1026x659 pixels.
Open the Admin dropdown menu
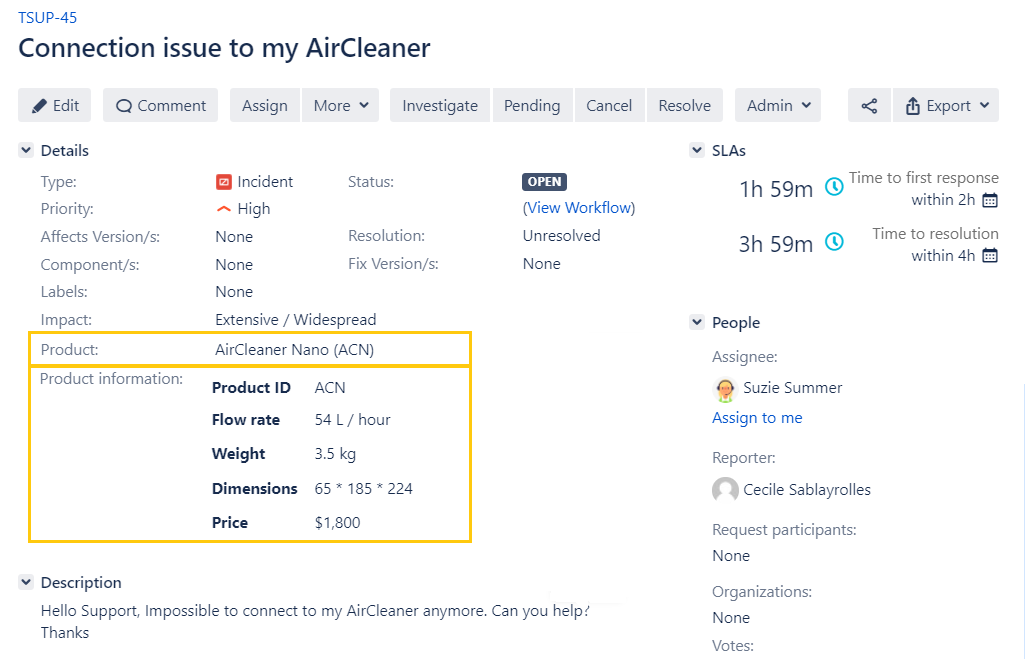point(778,106)
